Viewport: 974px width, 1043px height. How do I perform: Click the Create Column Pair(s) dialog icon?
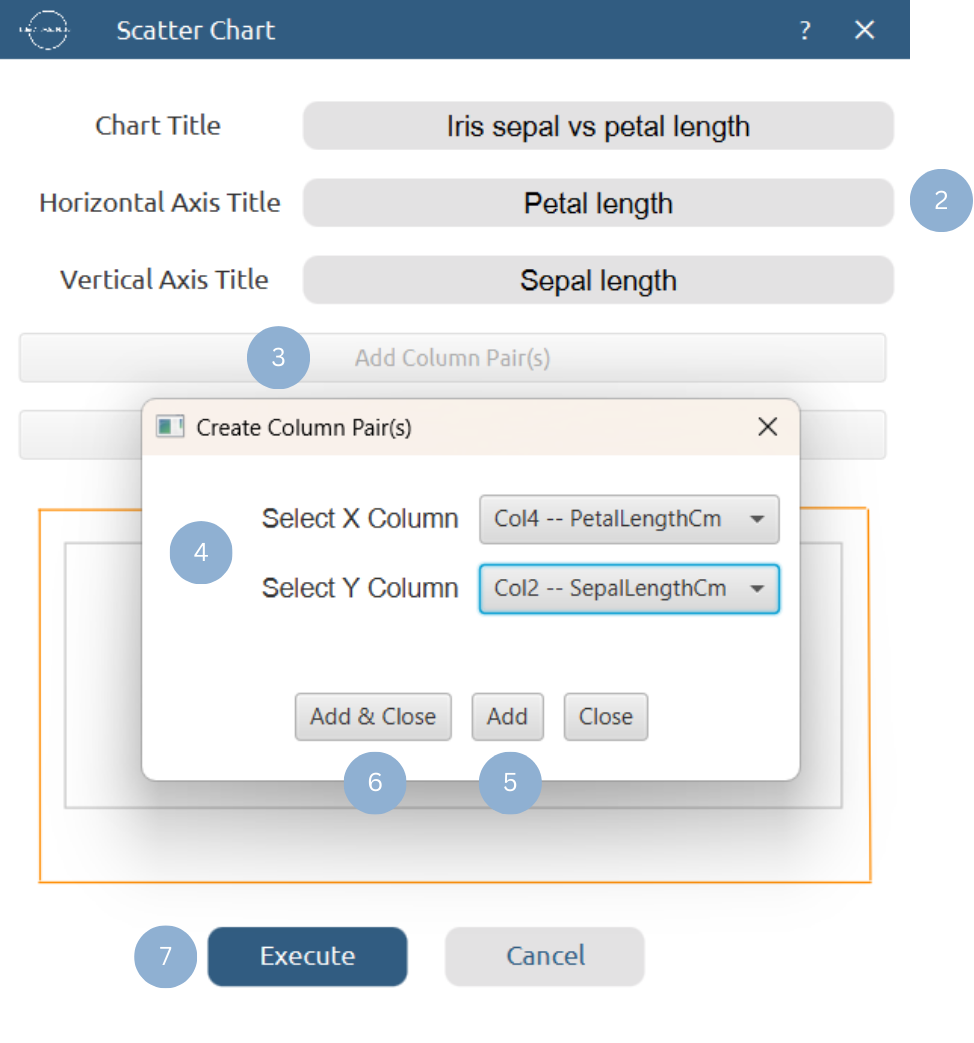[170, 426]
